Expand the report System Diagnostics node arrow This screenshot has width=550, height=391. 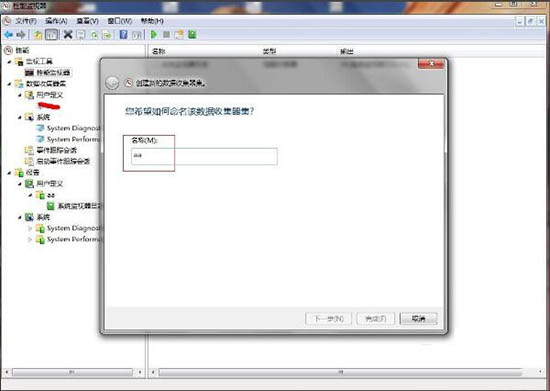coord(30,228)
